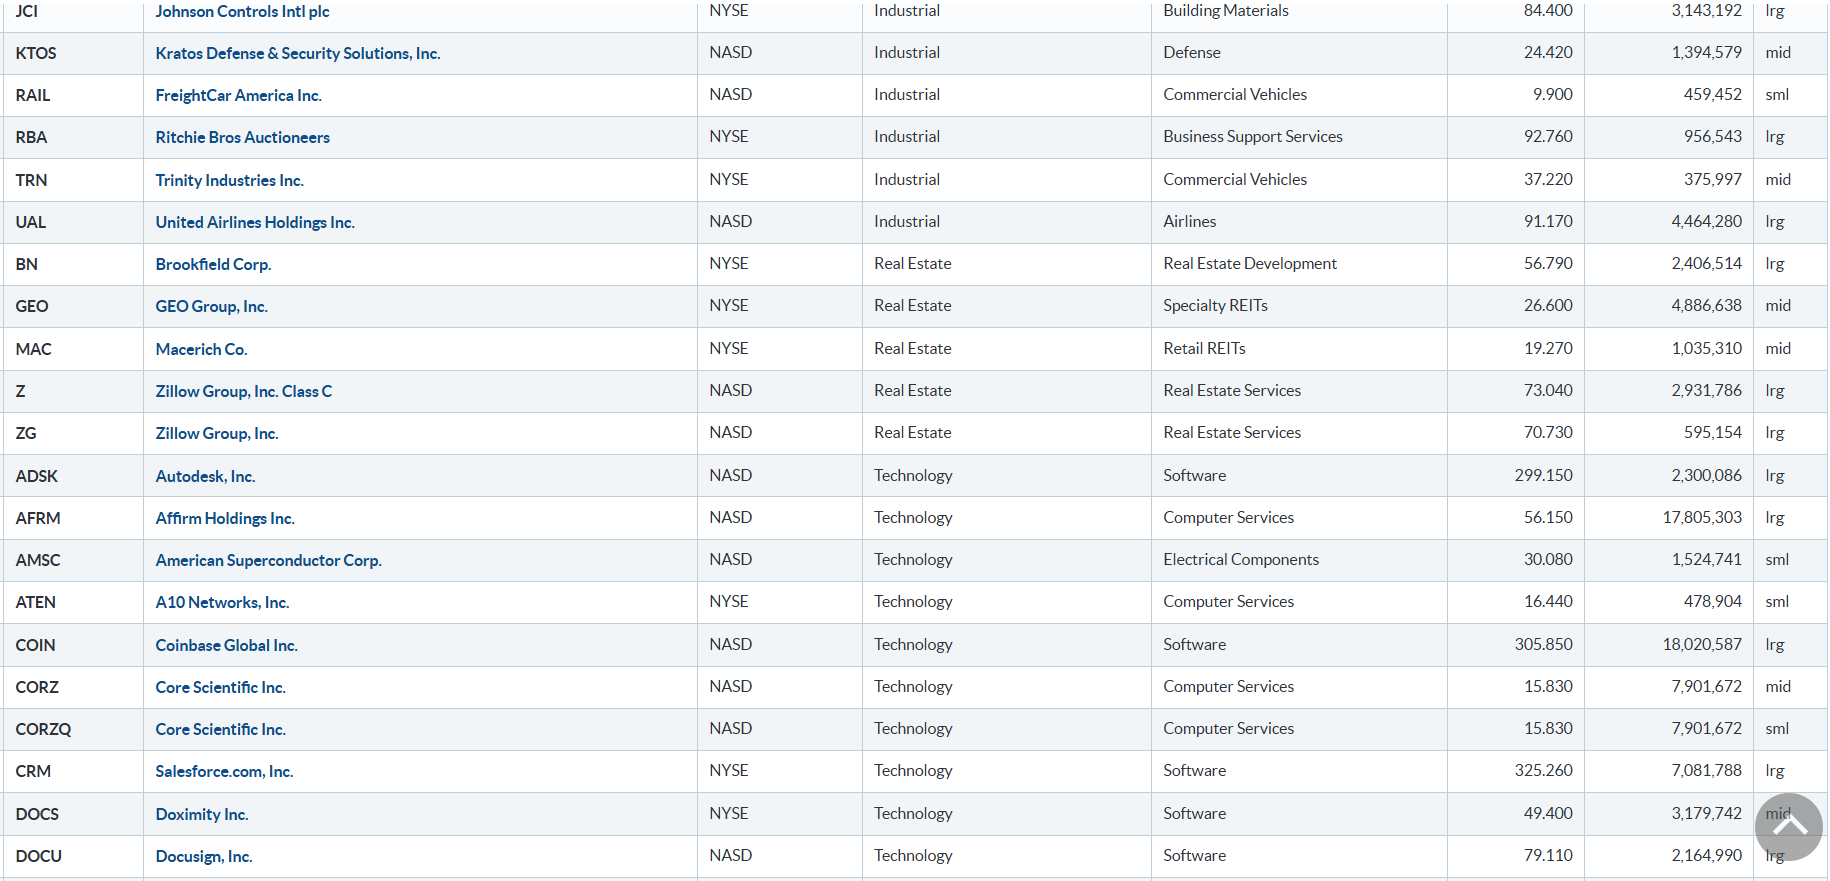Click A10 Networks price 16.440

click(x=1548, y=601)
